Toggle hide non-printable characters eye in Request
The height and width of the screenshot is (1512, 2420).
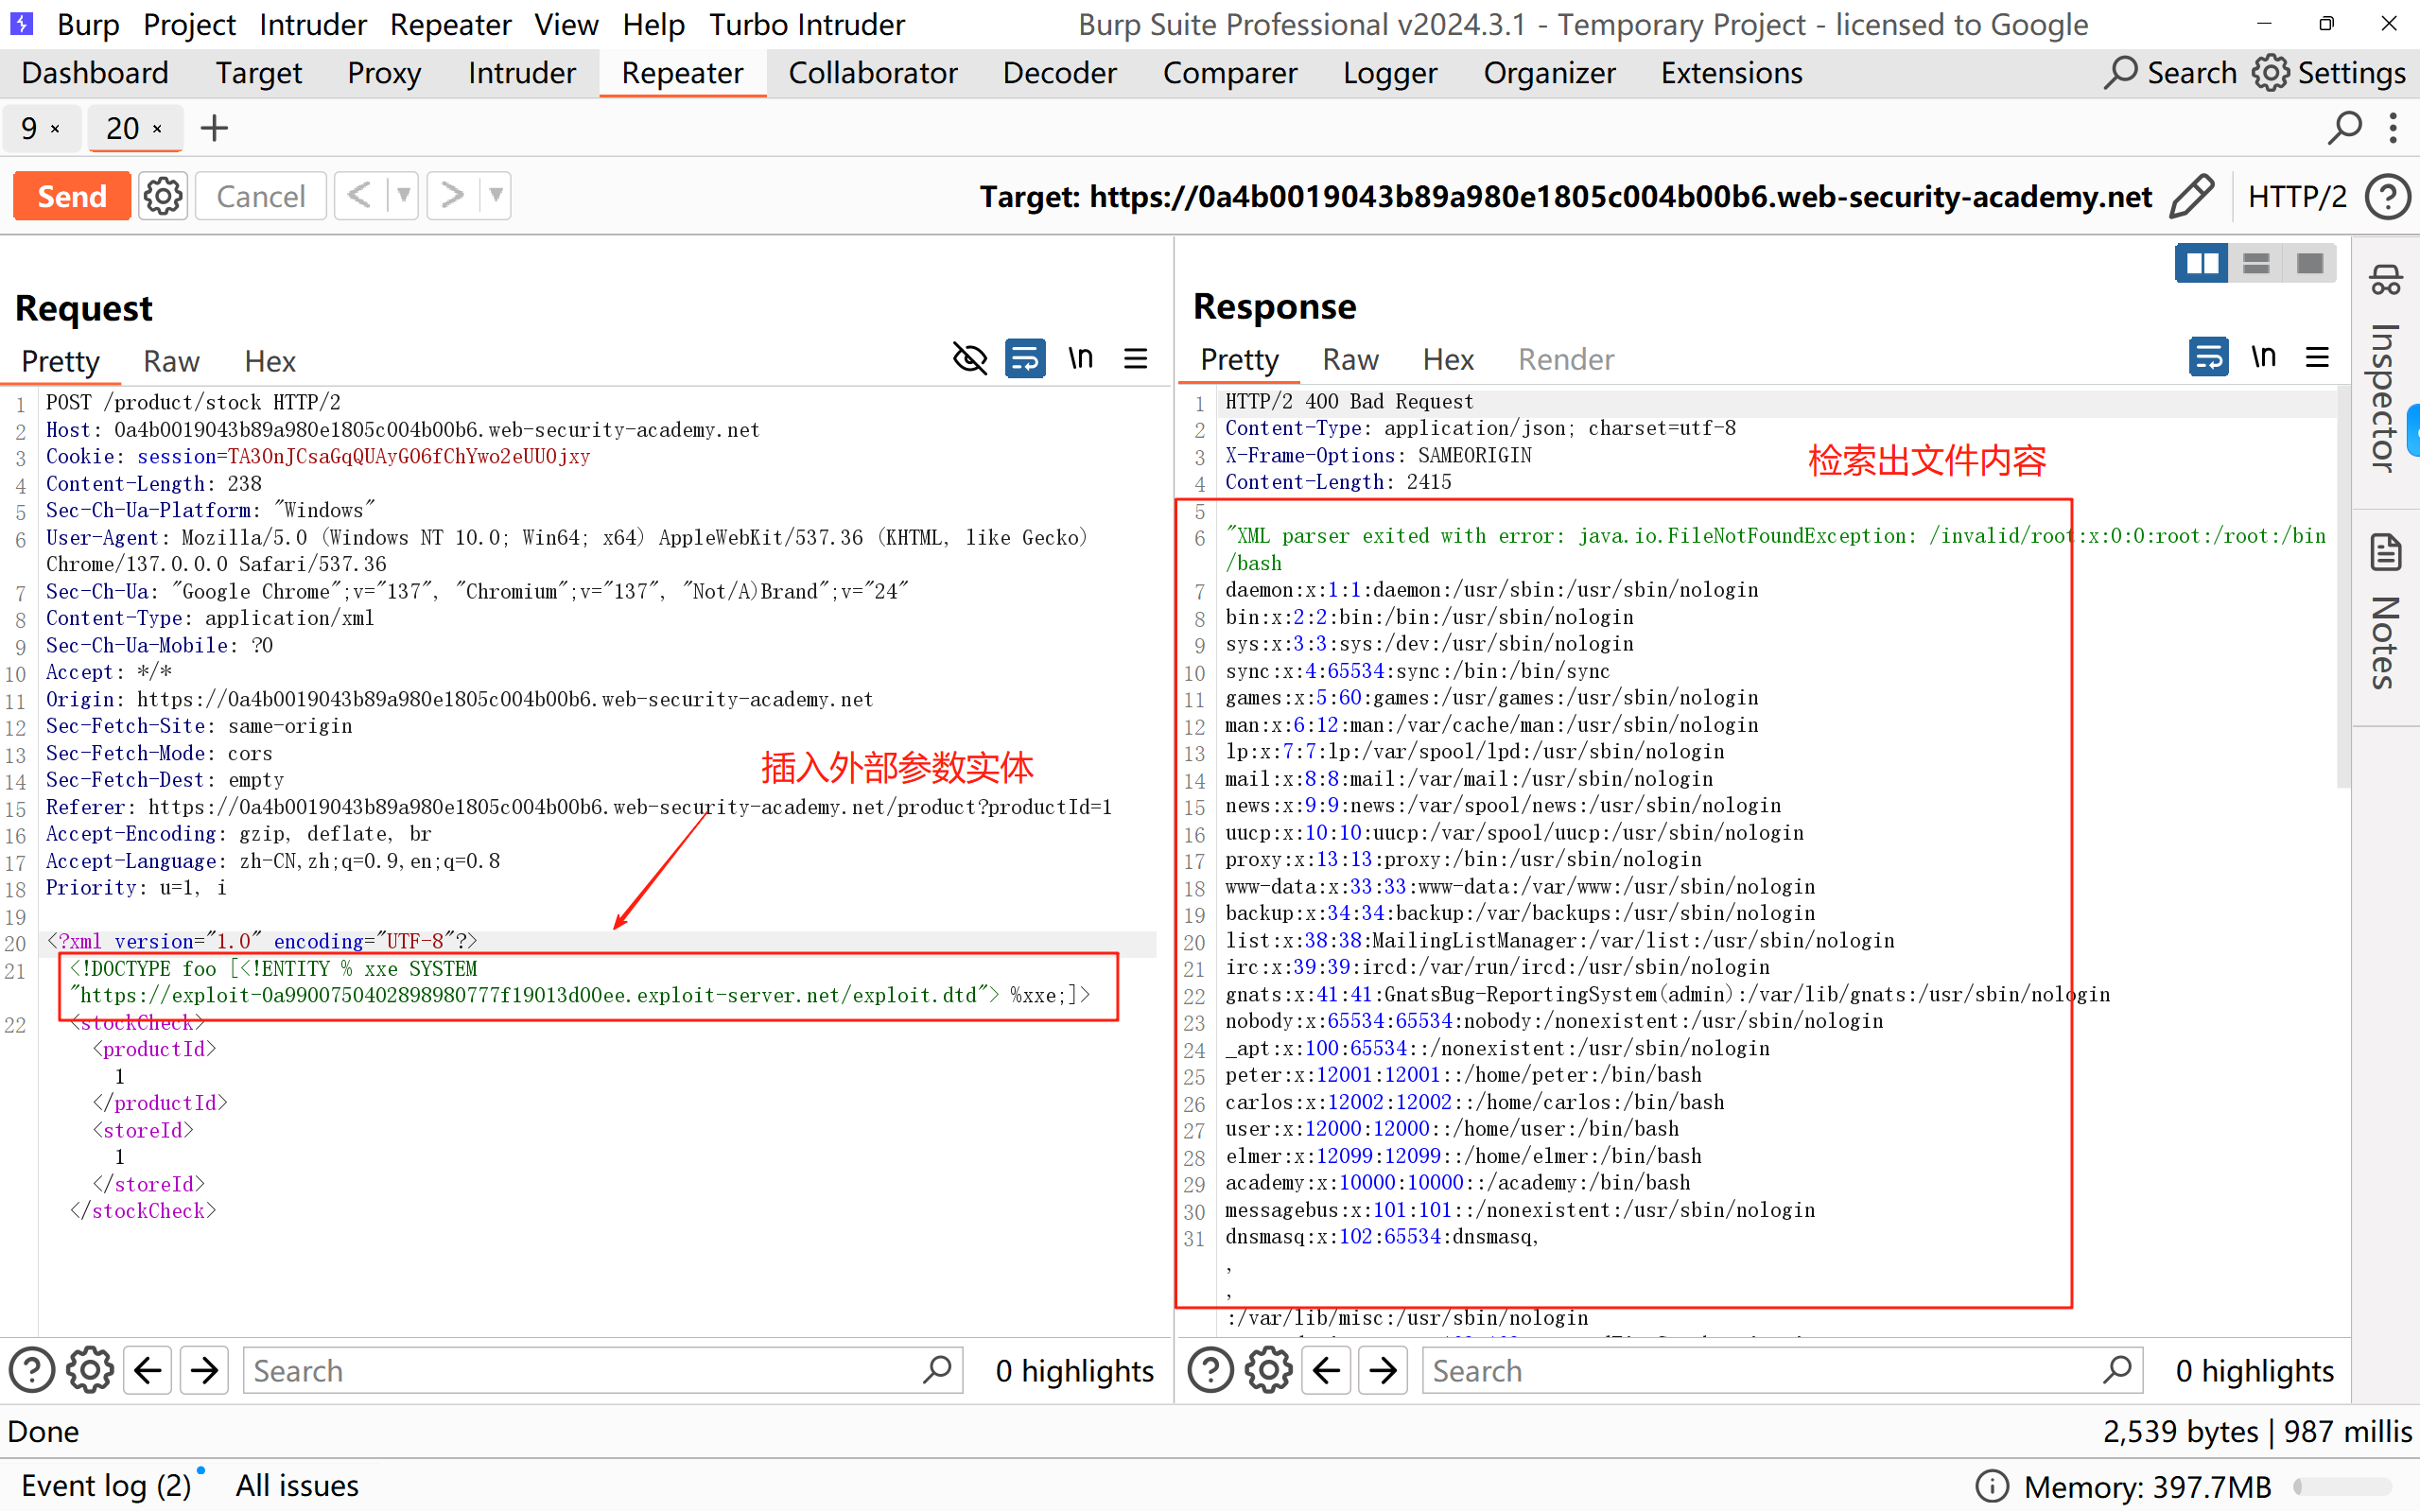point(969,359)
